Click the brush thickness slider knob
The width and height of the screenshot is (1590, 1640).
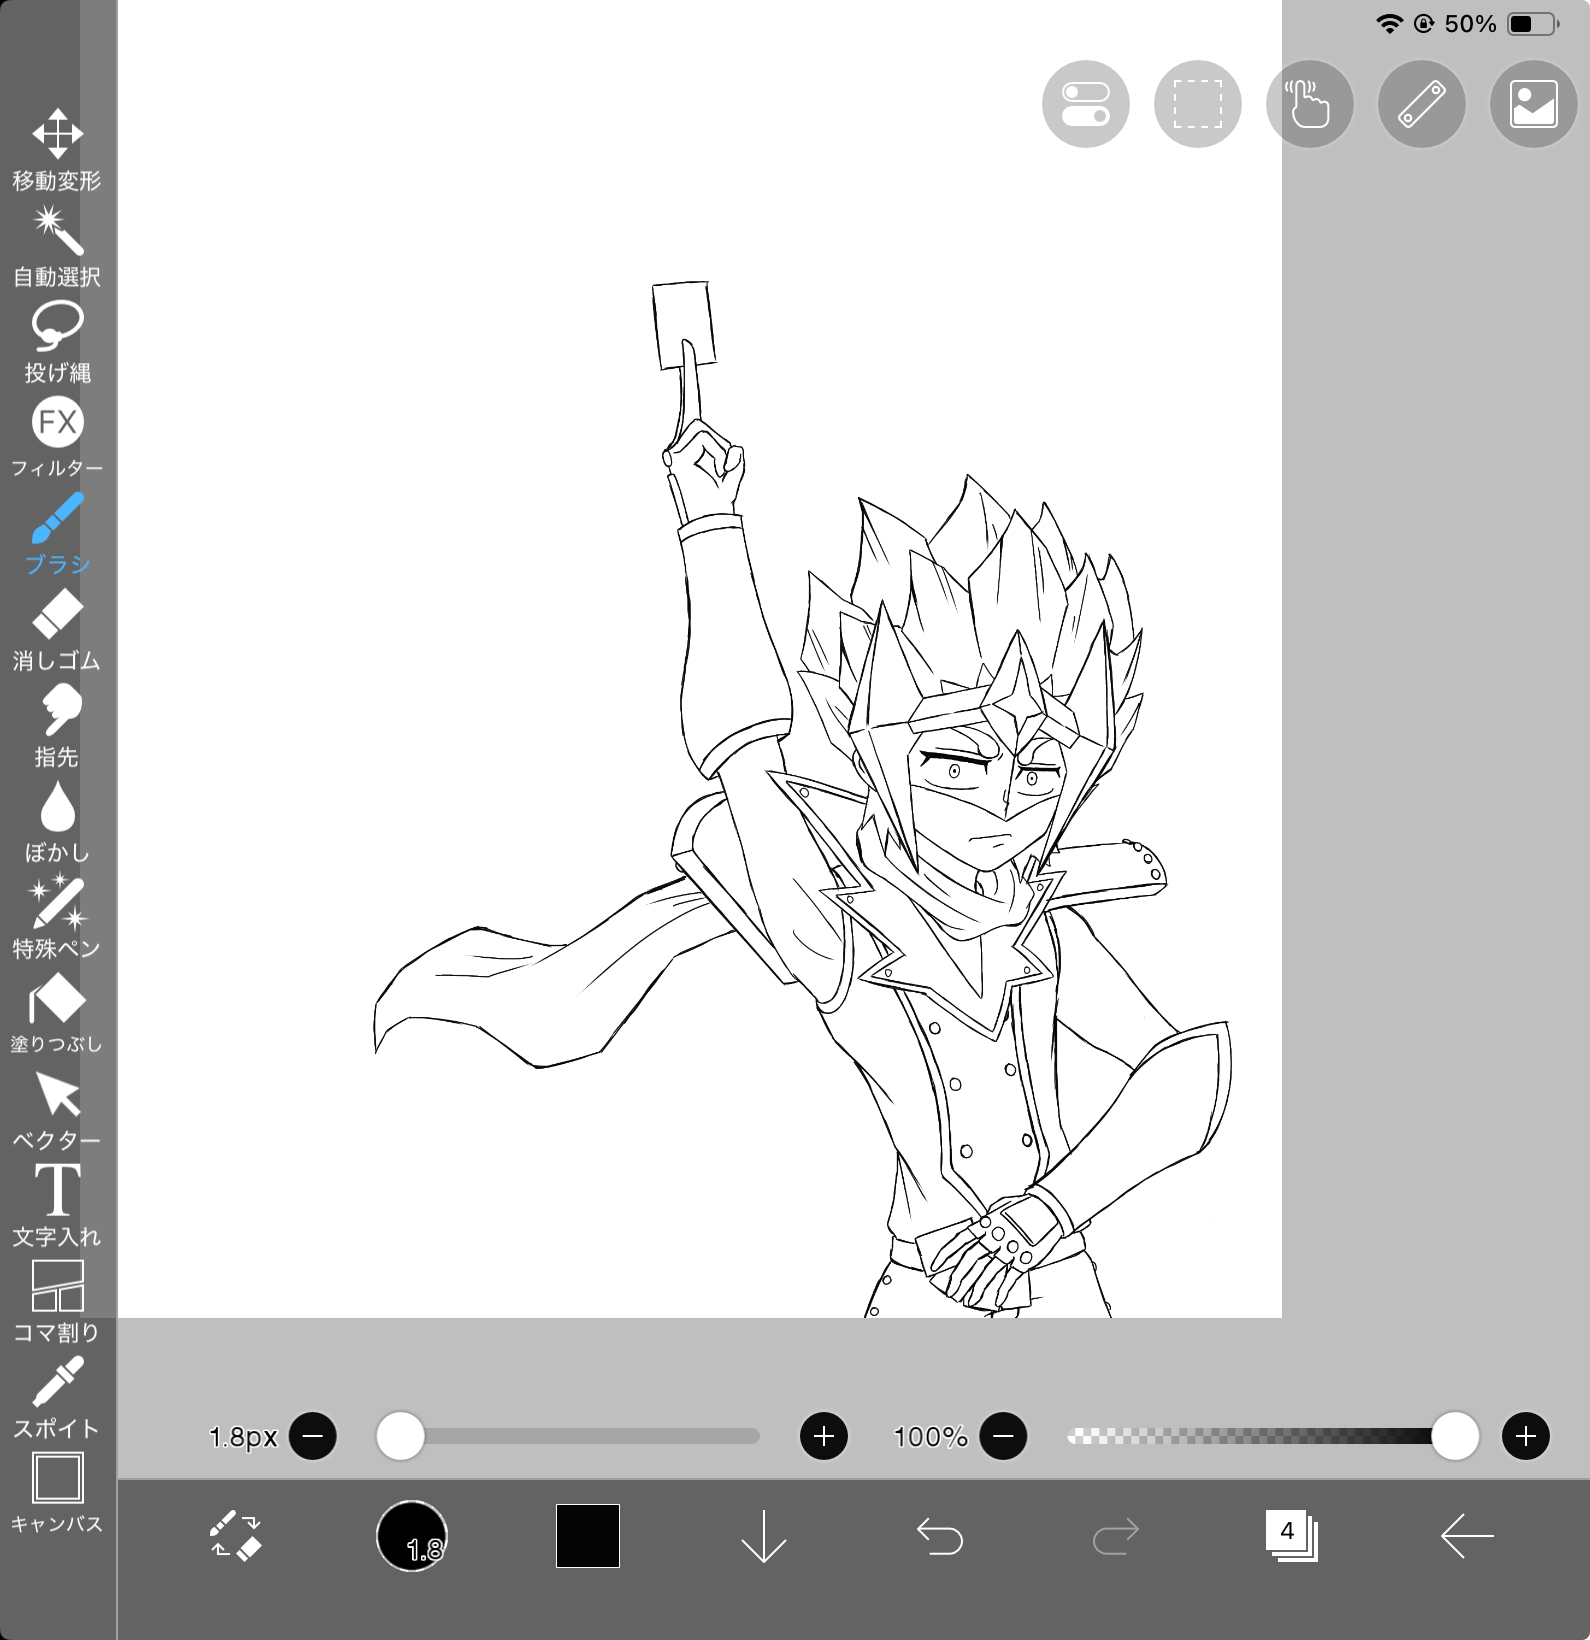click(x=400, y=1437)
